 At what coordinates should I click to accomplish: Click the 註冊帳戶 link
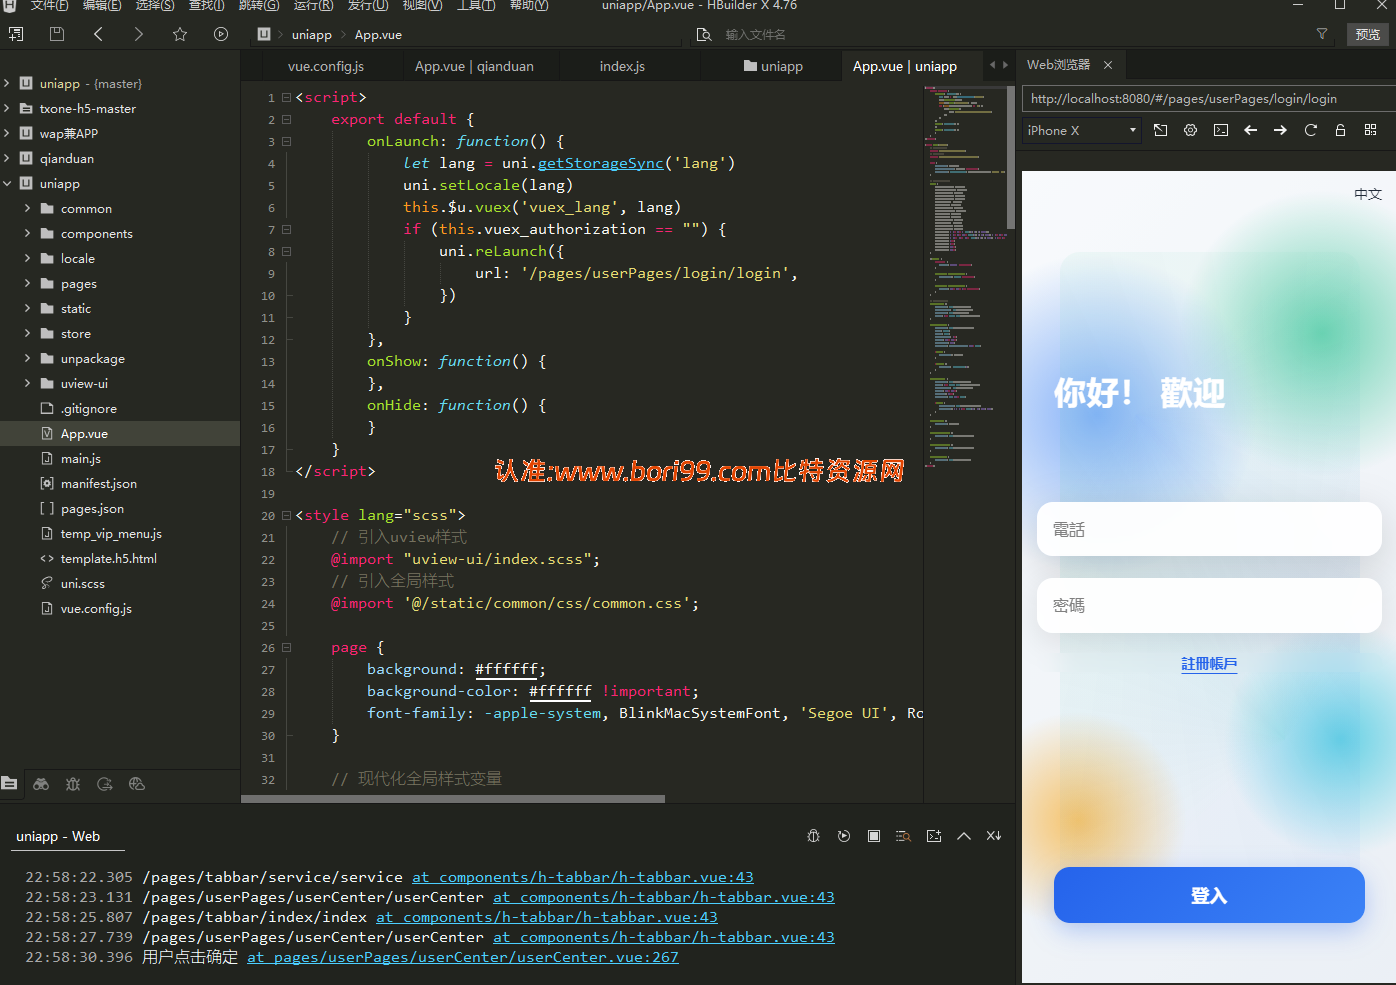coord(1209,664)
